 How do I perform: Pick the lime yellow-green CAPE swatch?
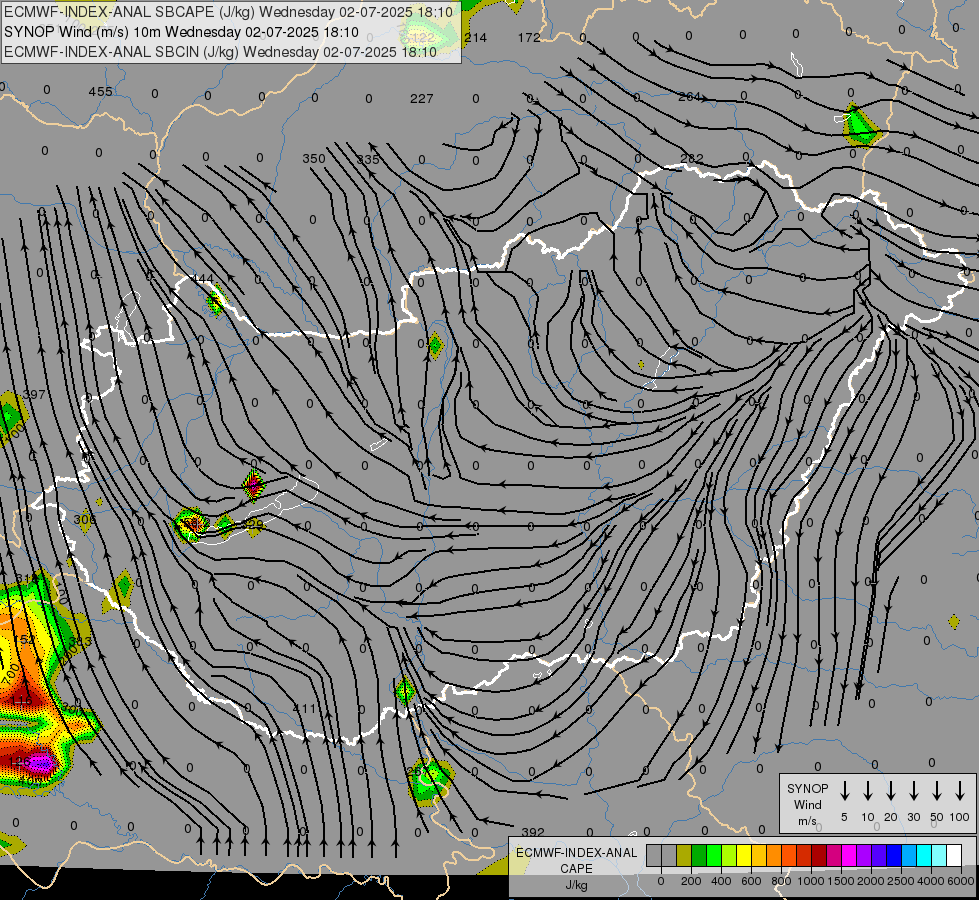(729, 856)
